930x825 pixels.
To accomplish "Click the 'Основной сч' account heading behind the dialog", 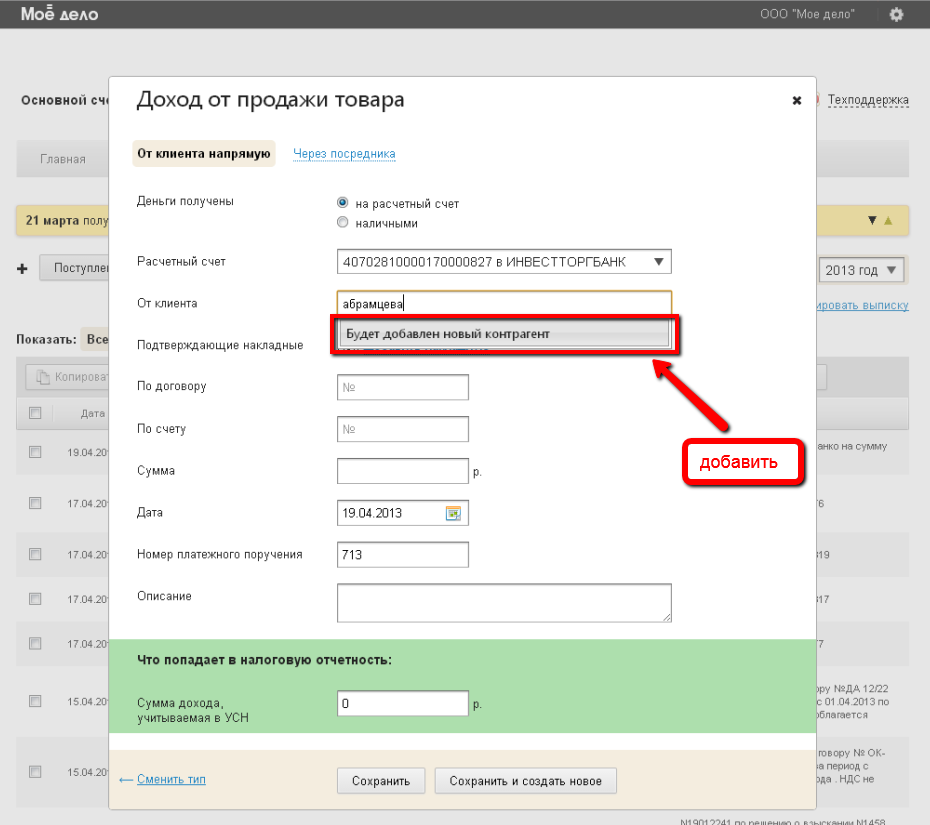I will (x=65, y=100).
